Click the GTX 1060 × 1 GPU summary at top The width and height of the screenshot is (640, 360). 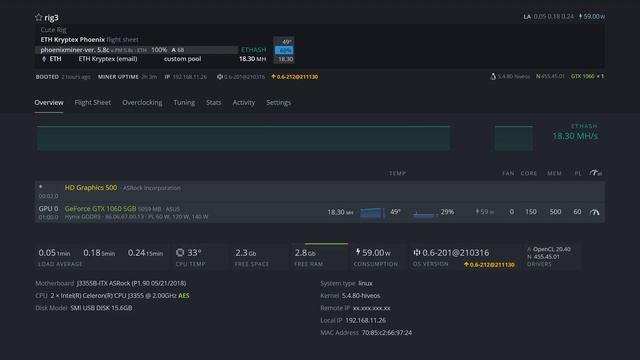point(587,76)
